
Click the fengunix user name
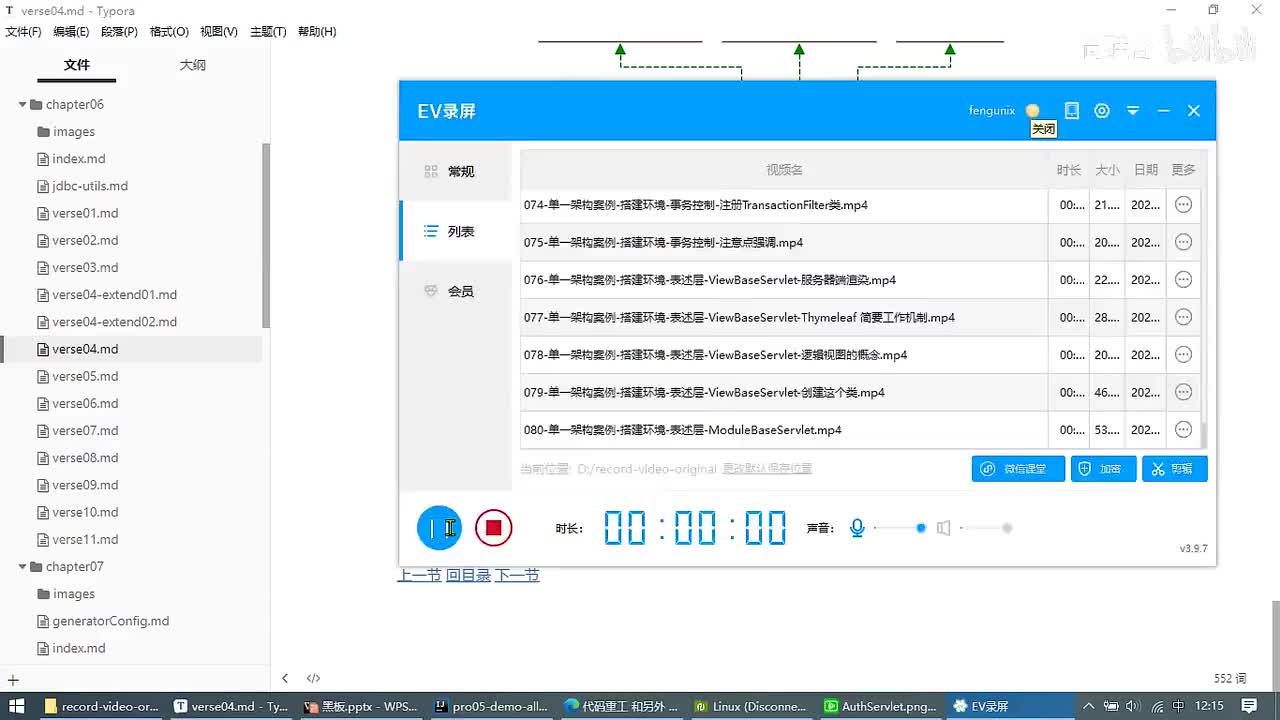[991, 111]
